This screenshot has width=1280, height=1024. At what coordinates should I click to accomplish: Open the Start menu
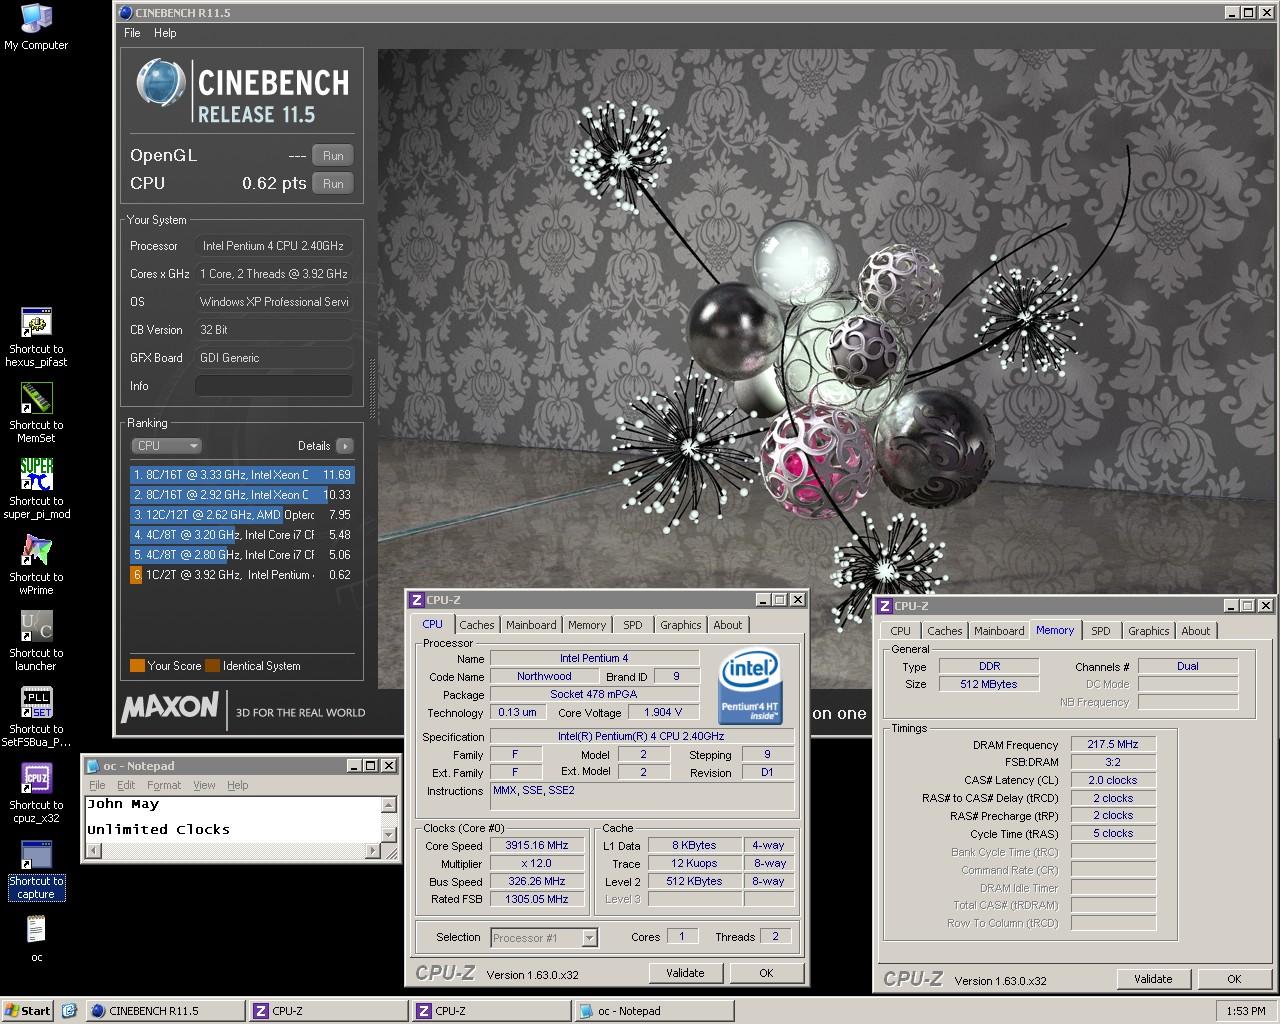[27, 1011]
